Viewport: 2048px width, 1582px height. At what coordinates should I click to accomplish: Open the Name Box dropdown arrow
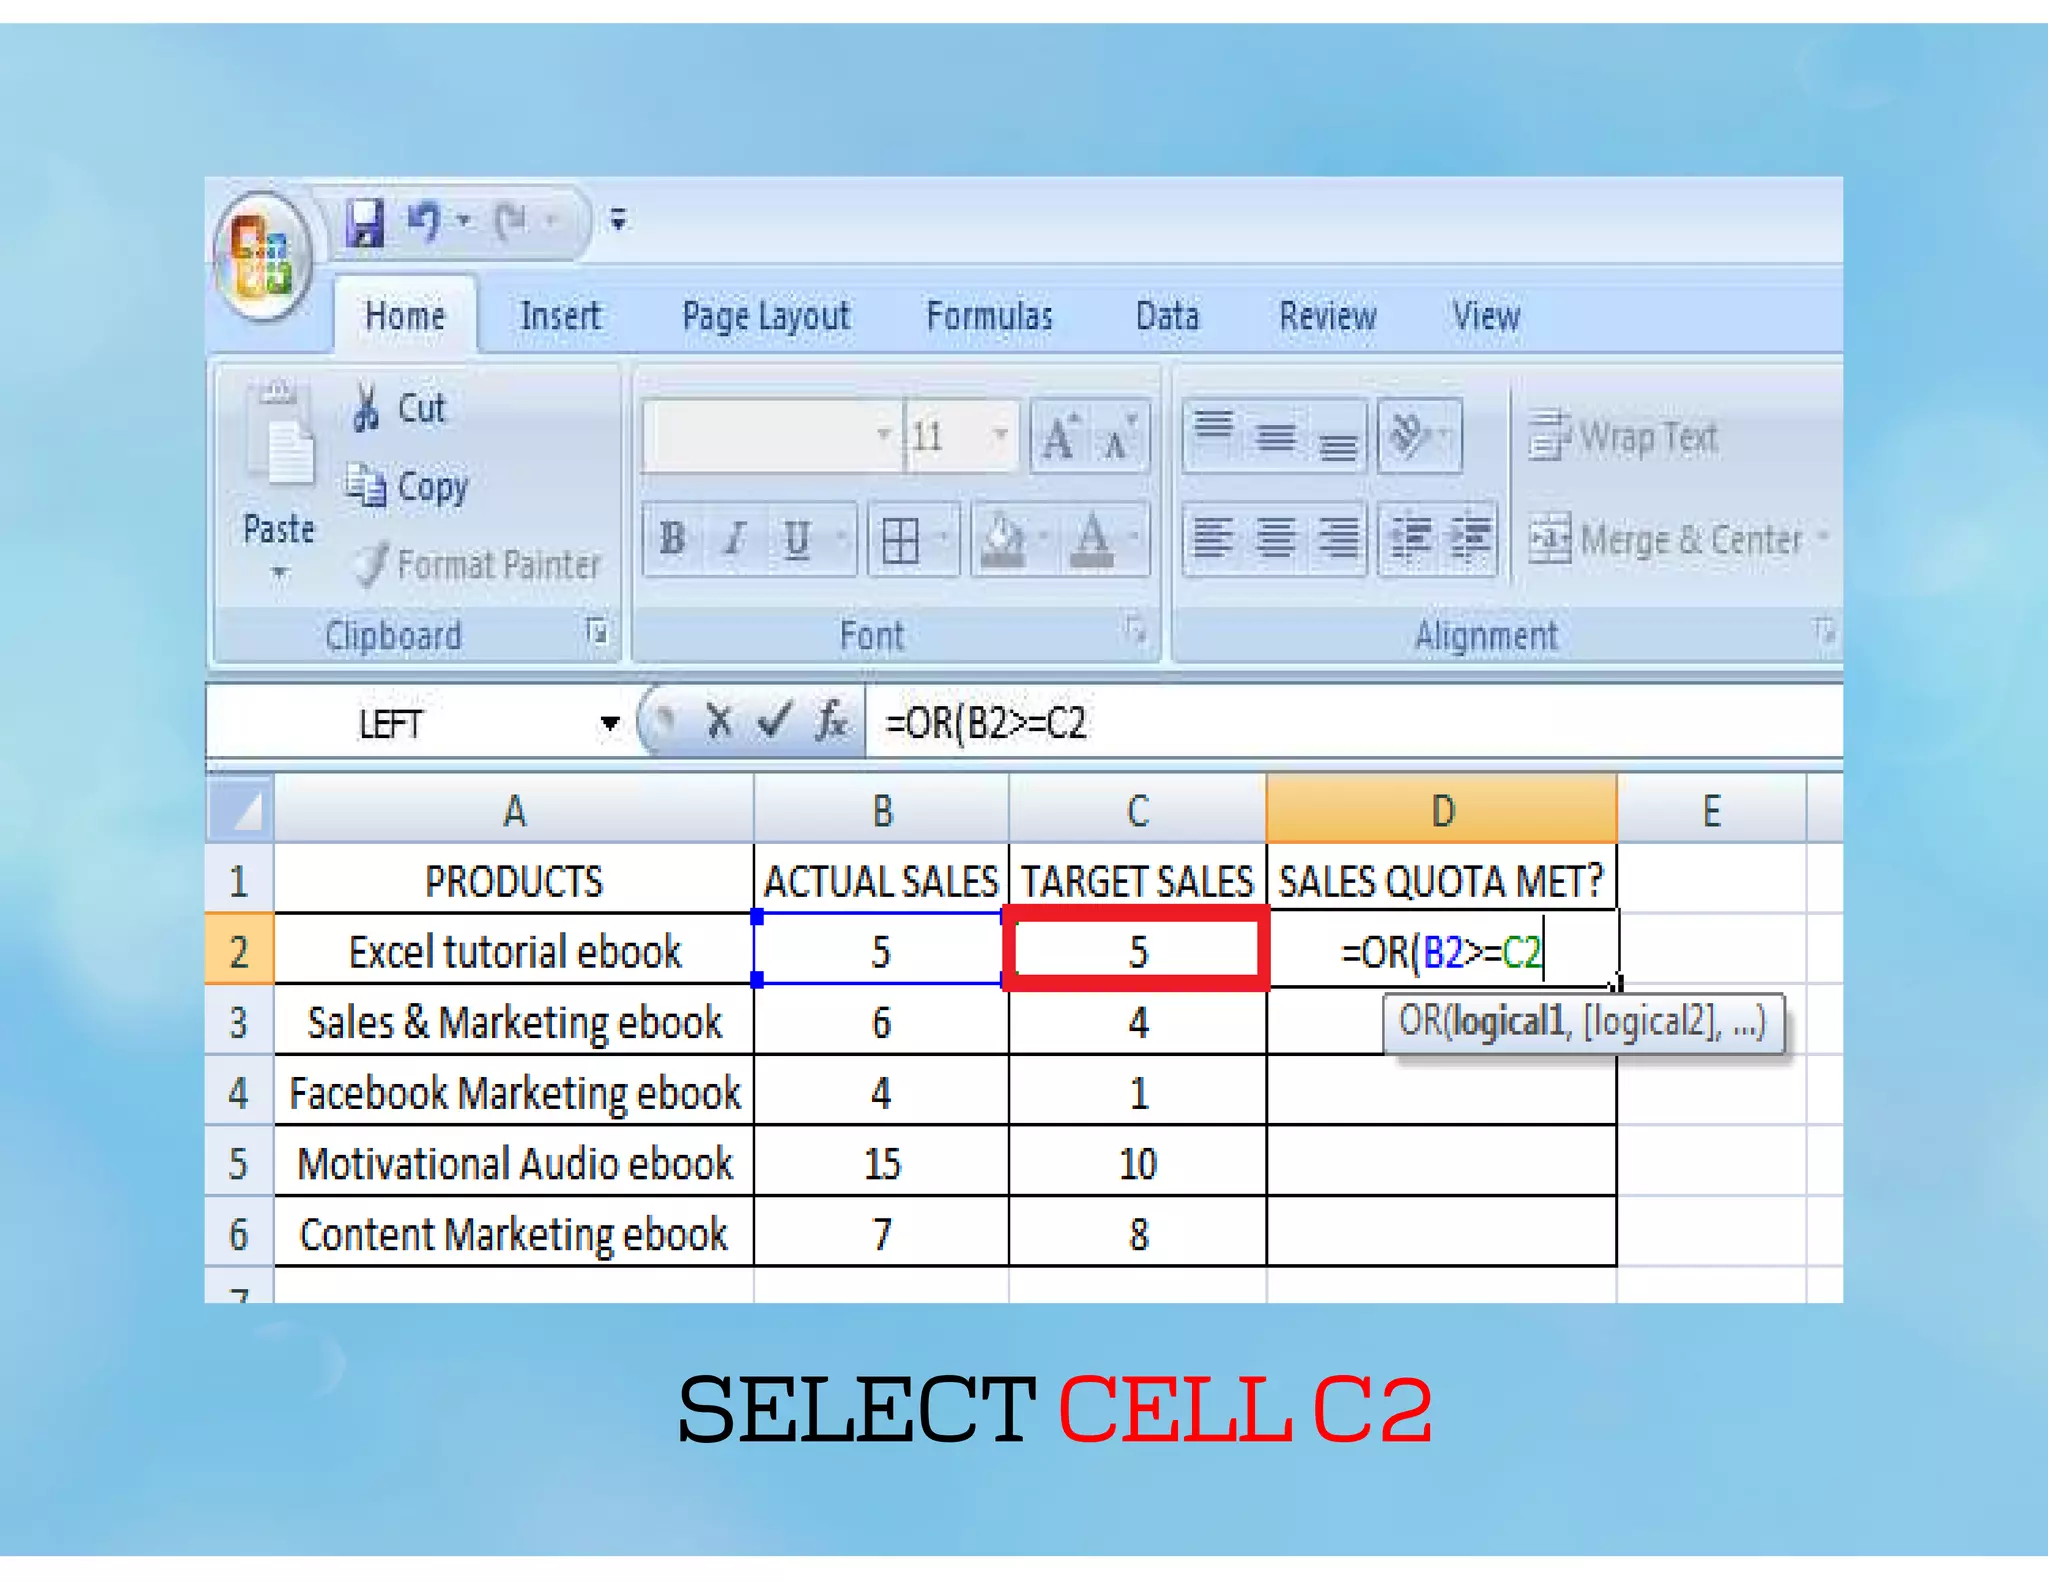click(609, 723)
